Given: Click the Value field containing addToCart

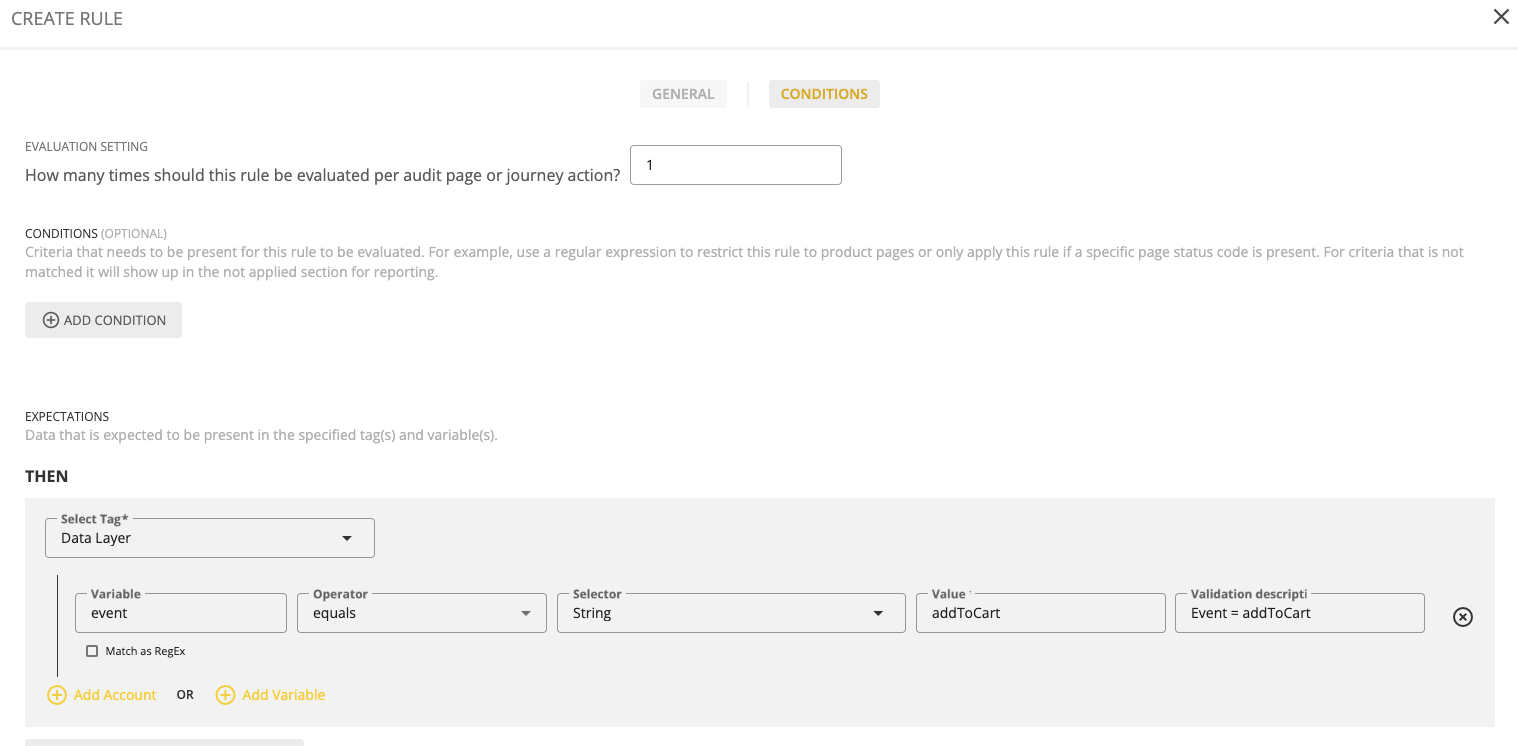Looking at the screenshot, I should [x=1040, y=613].
